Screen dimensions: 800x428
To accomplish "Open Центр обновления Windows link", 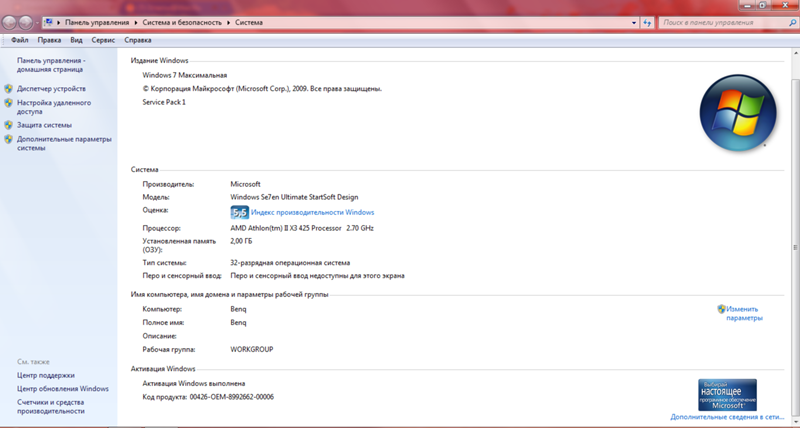I will click(63, 388).
